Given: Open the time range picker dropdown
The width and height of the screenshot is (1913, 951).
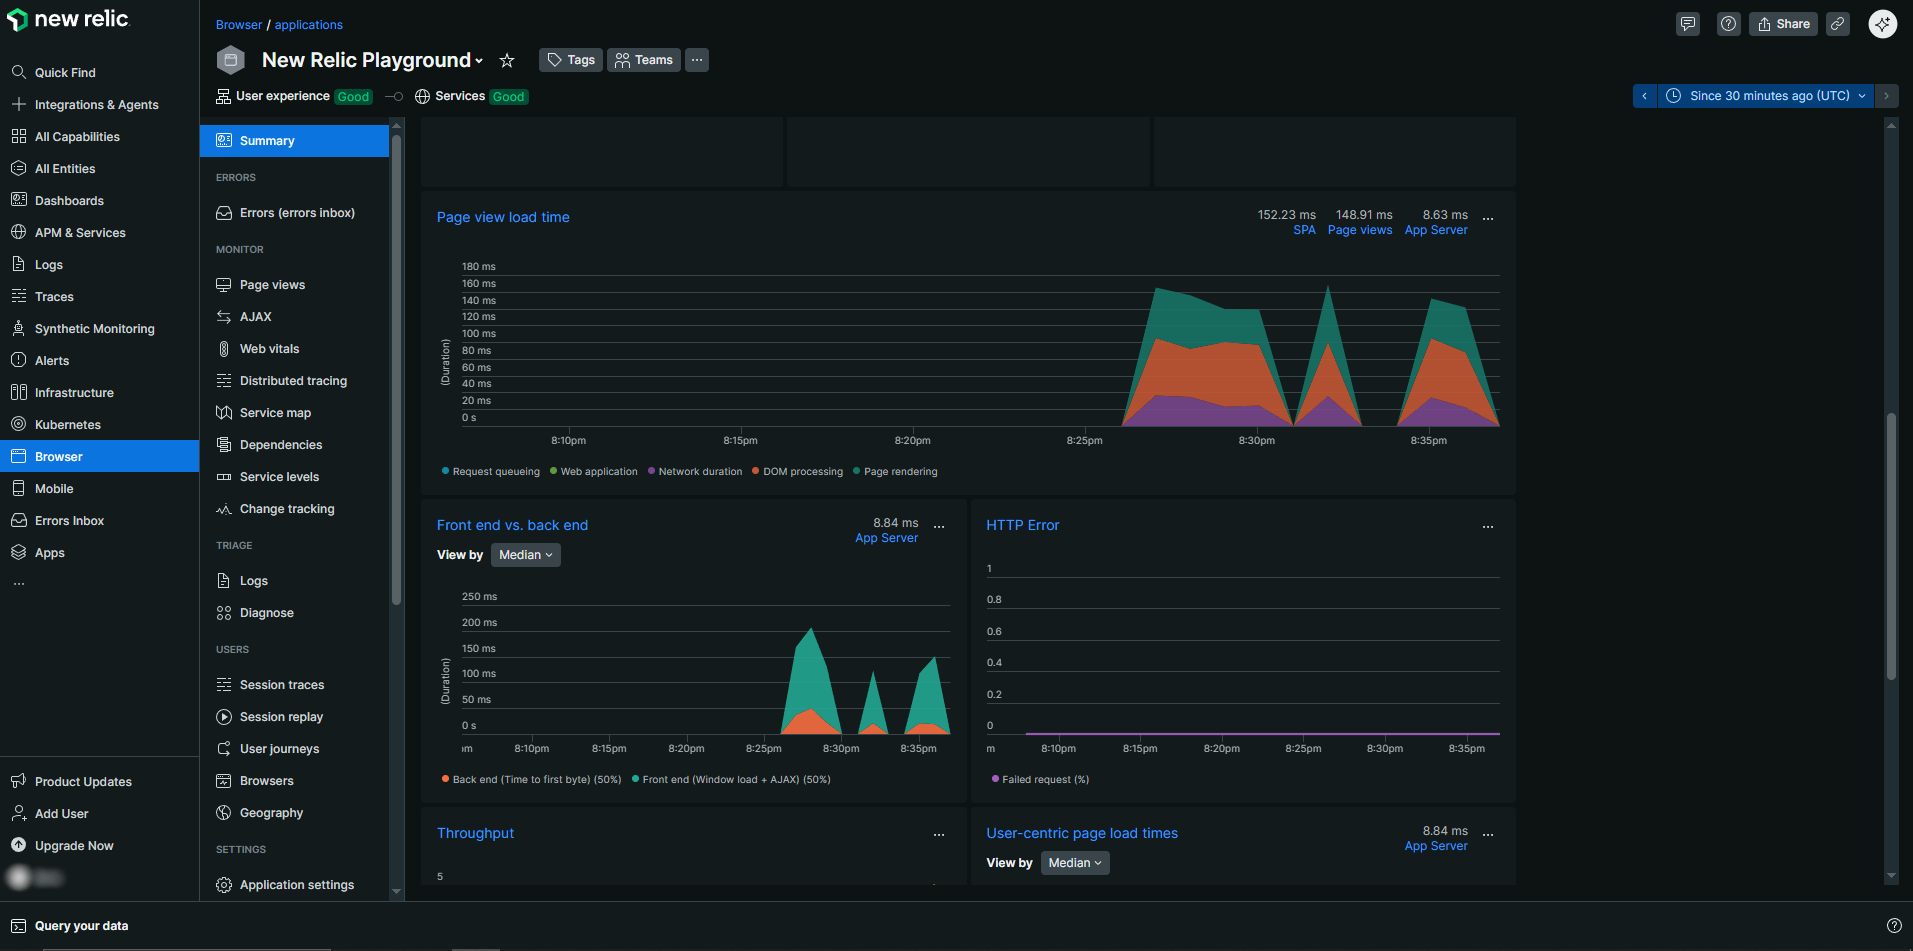Looking at the screenshot, I should coord(1768,96).
